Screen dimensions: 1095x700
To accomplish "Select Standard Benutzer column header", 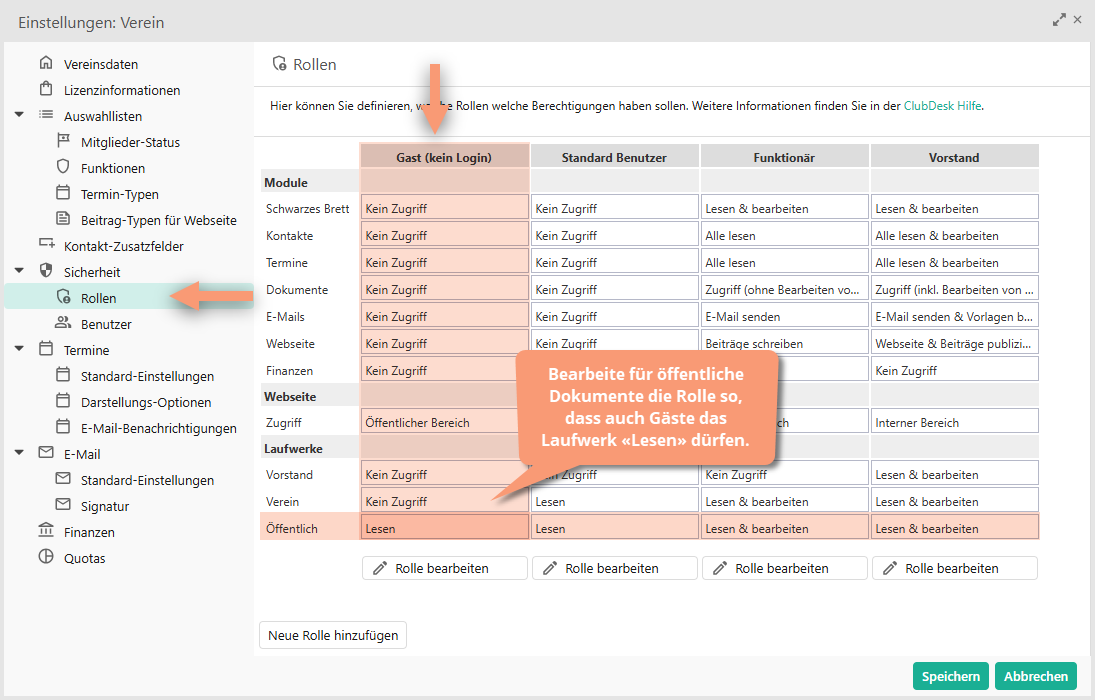I will 615,156.
